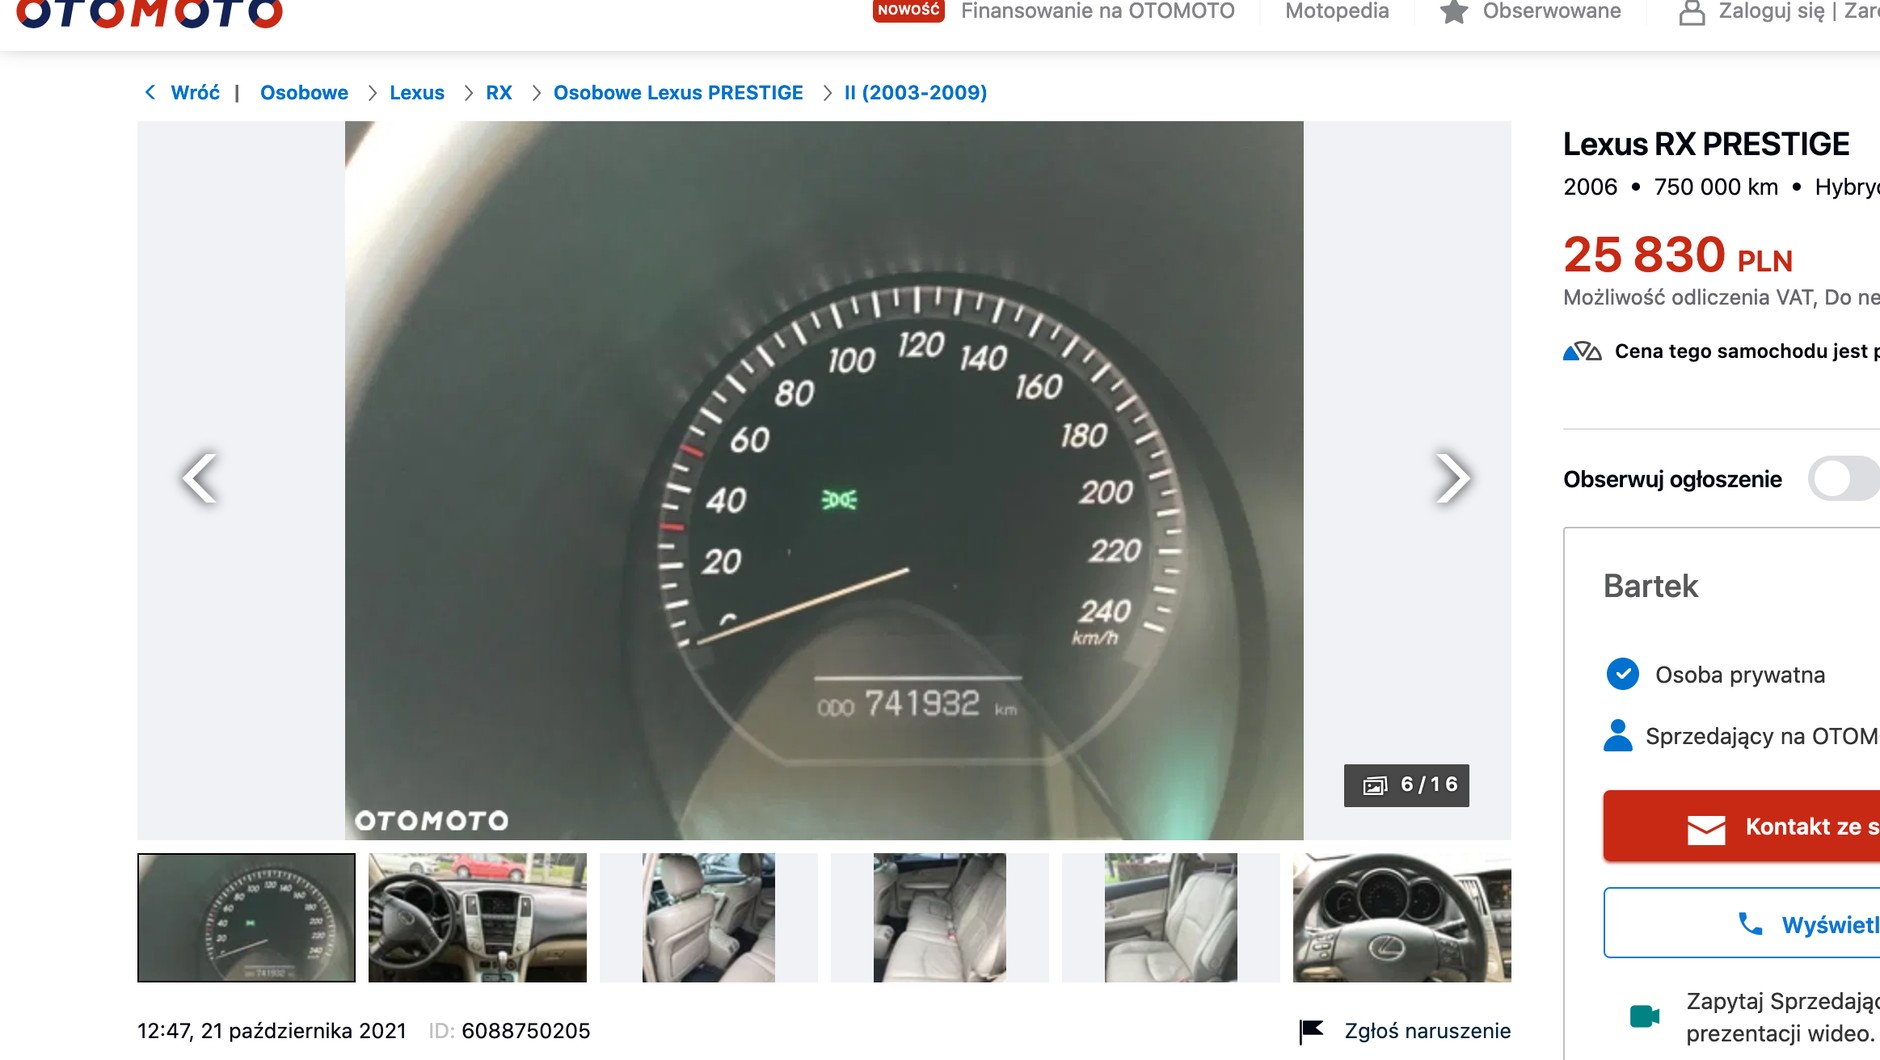
Task: Open Osobowe Lexus PRESTIGE breadcrumb
Action: tap(678, 92)
